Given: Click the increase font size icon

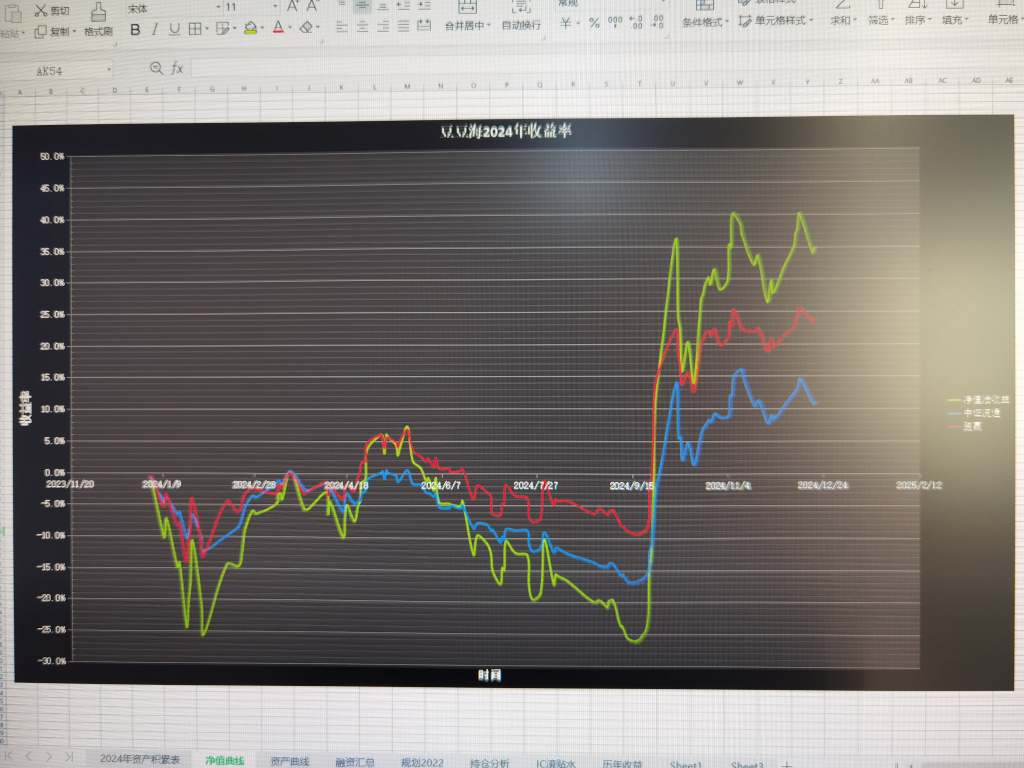Looking at the screenshot, I should pyautogui.click(x=293, y=7).
